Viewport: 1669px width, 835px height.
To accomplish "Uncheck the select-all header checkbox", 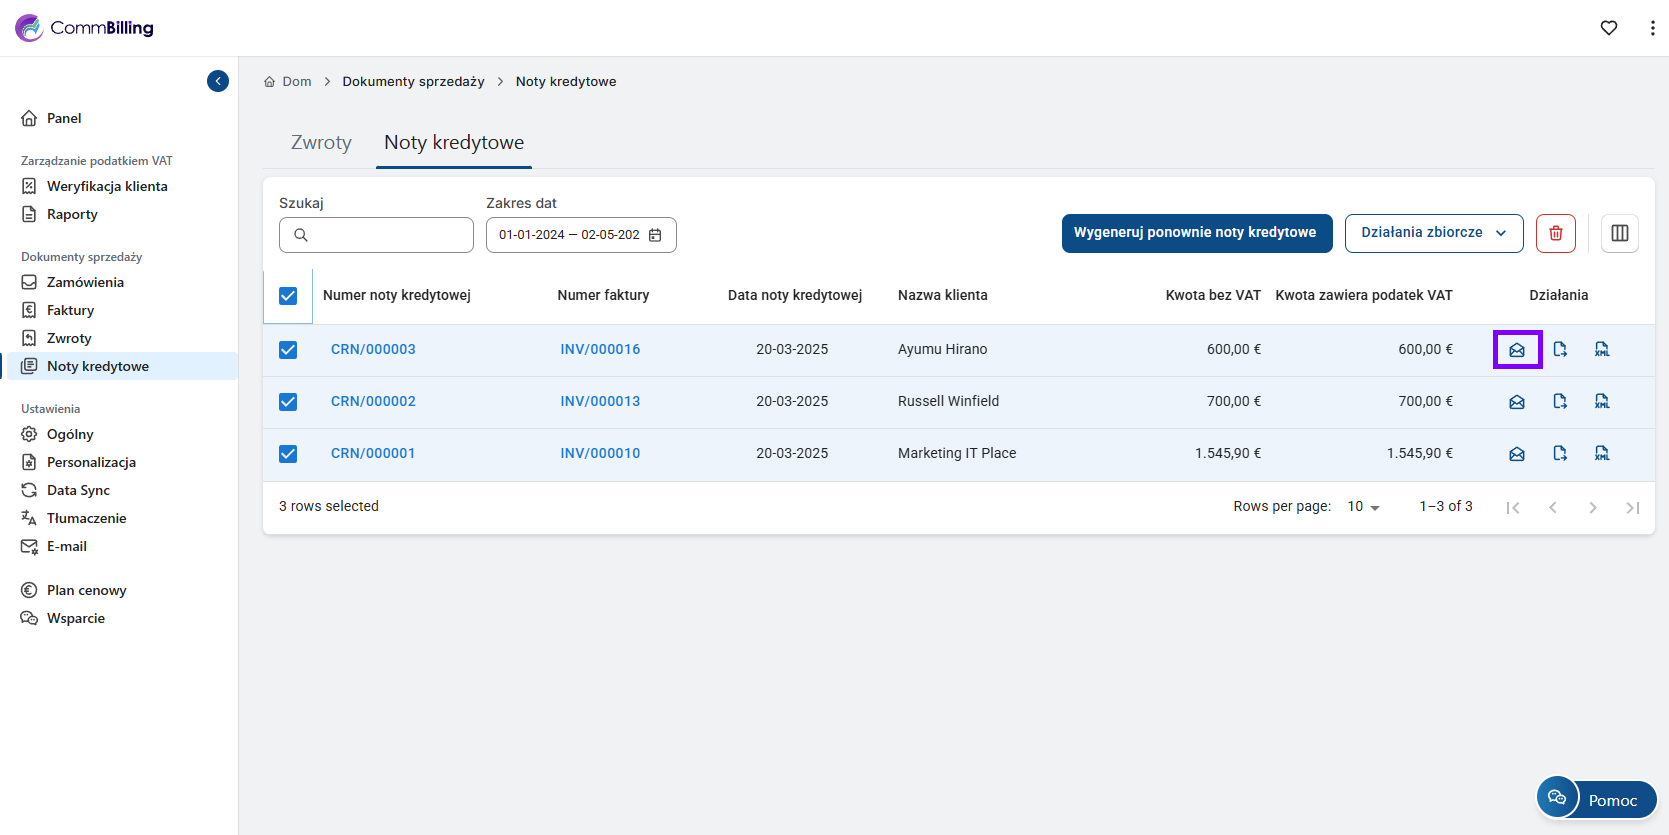I will 288,296.
